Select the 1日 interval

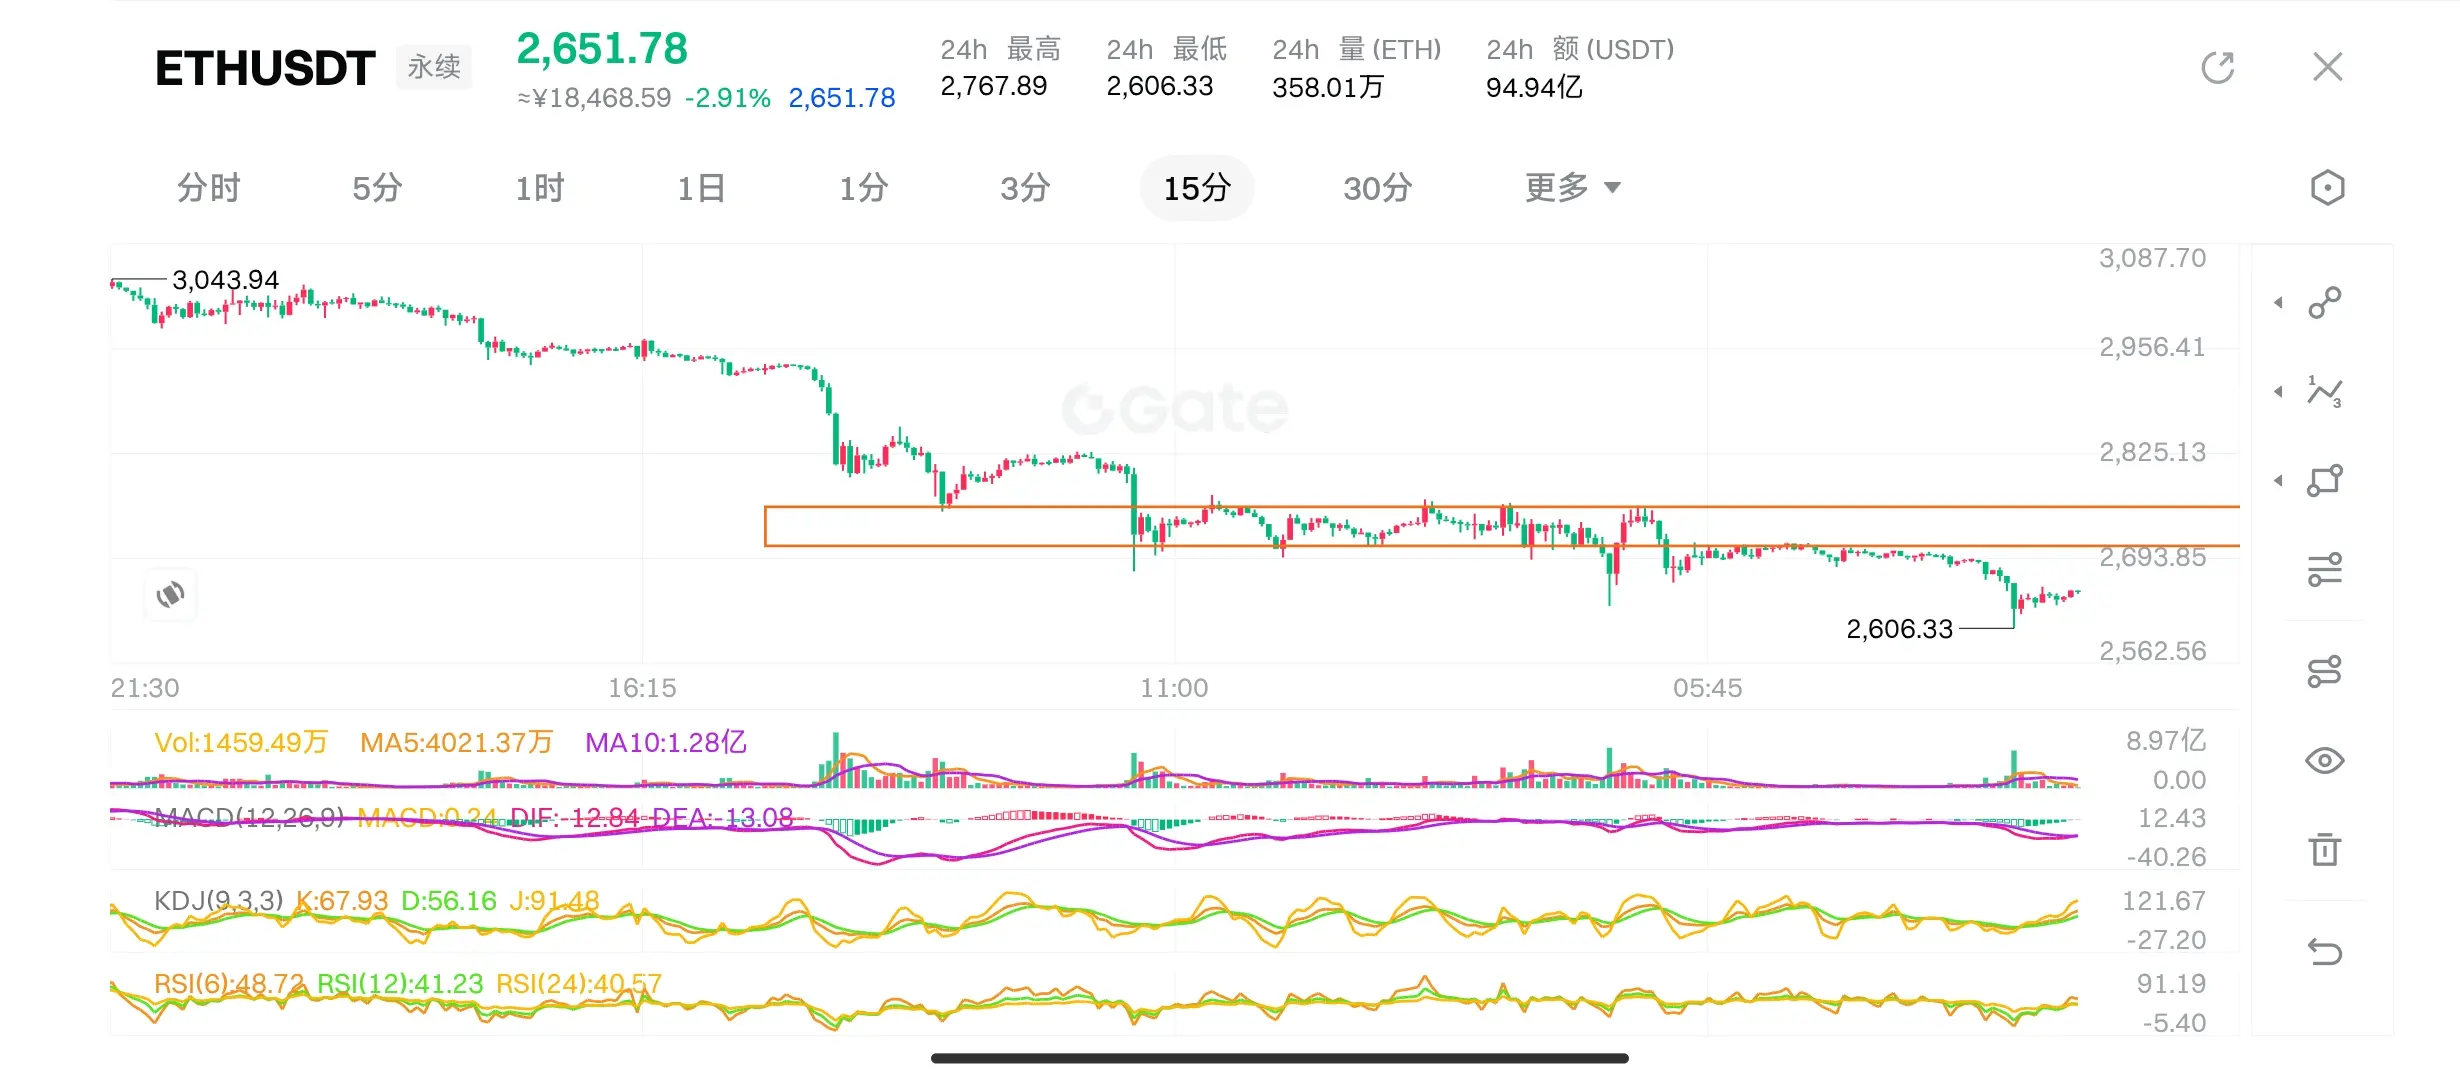701,188
